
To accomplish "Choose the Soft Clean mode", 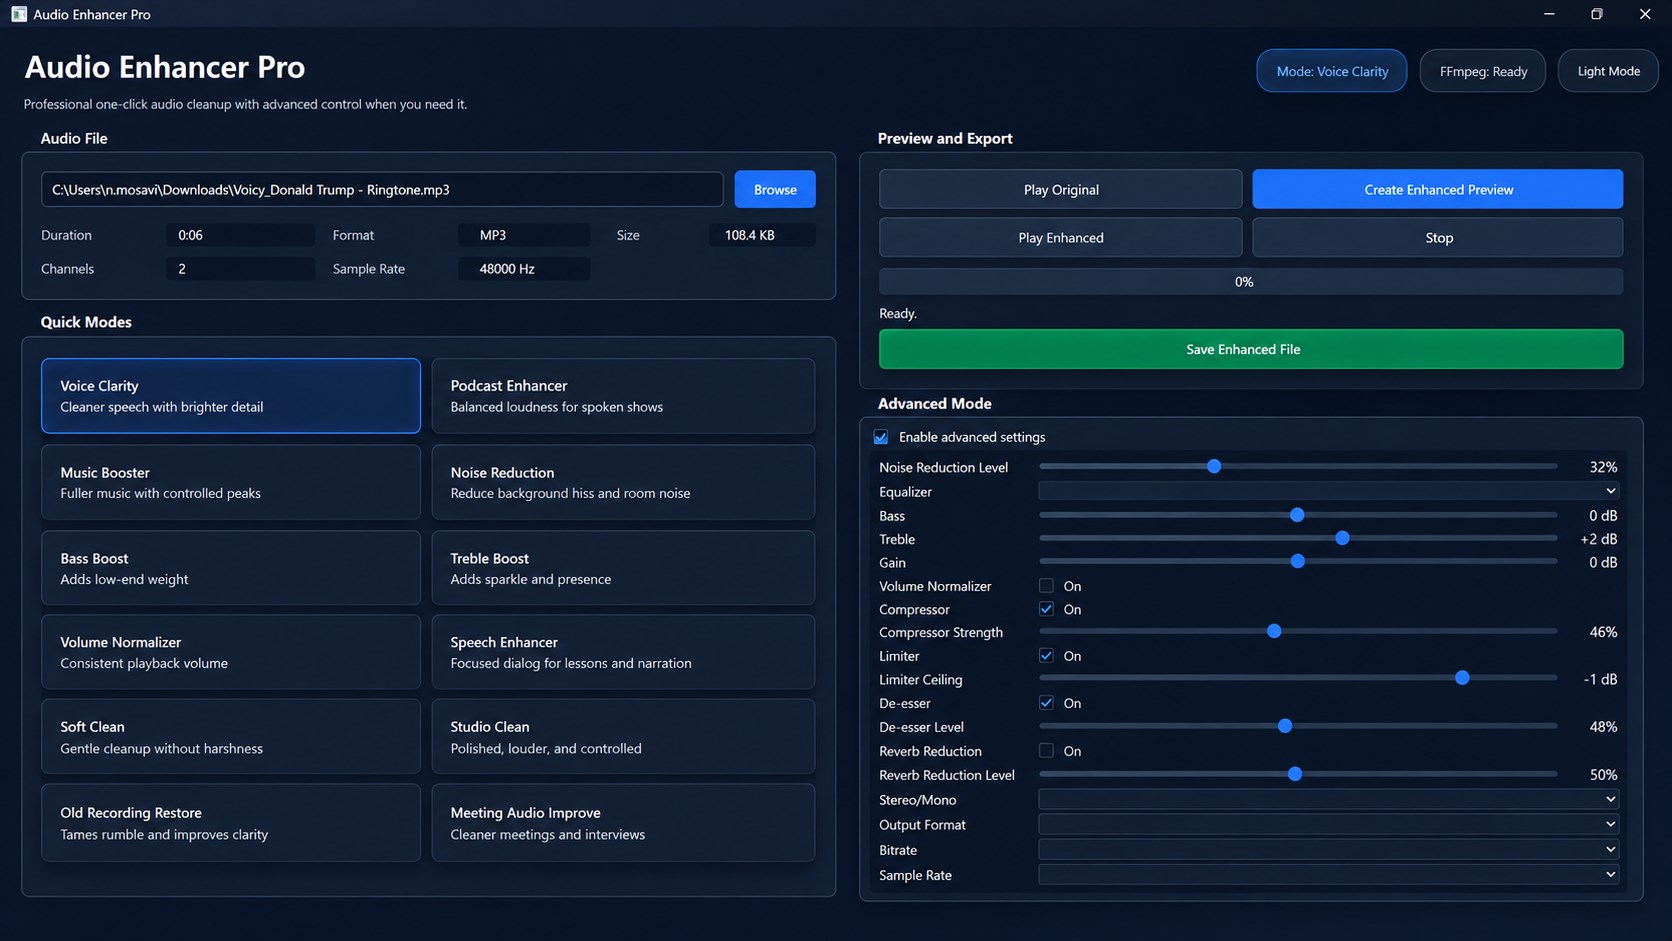I will (231, 737).
